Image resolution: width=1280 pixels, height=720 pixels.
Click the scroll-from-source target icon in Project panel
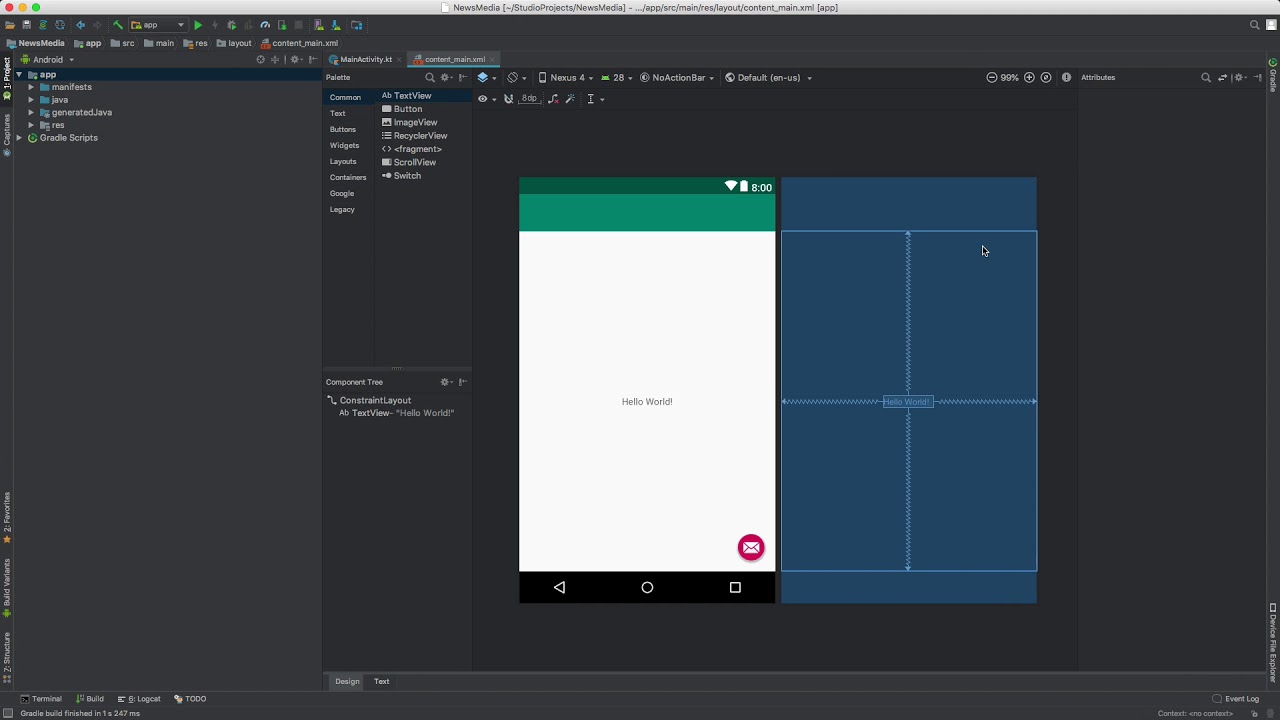point(261,60)
